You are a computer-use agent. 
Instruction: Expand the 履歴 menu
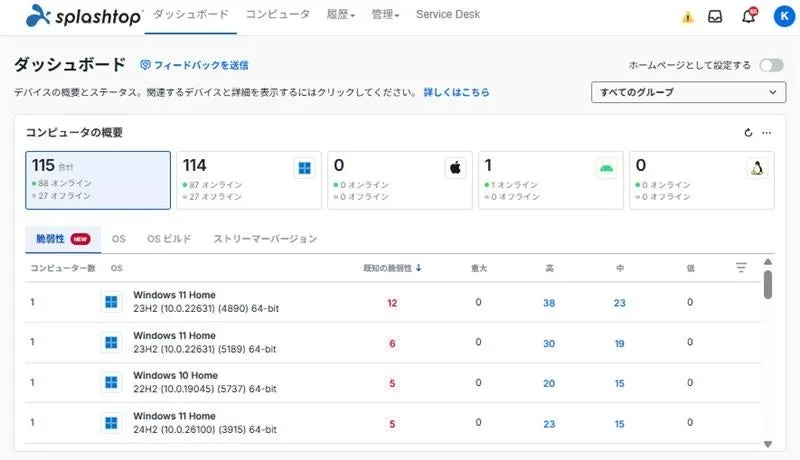340,15
